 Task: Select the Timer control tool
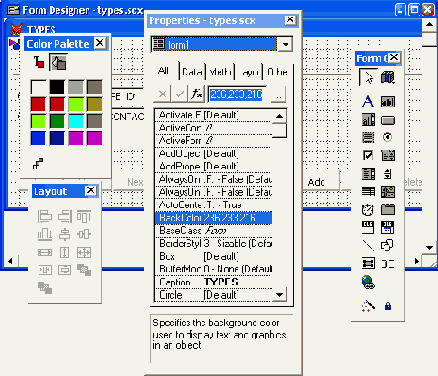(x=368, y=210)
